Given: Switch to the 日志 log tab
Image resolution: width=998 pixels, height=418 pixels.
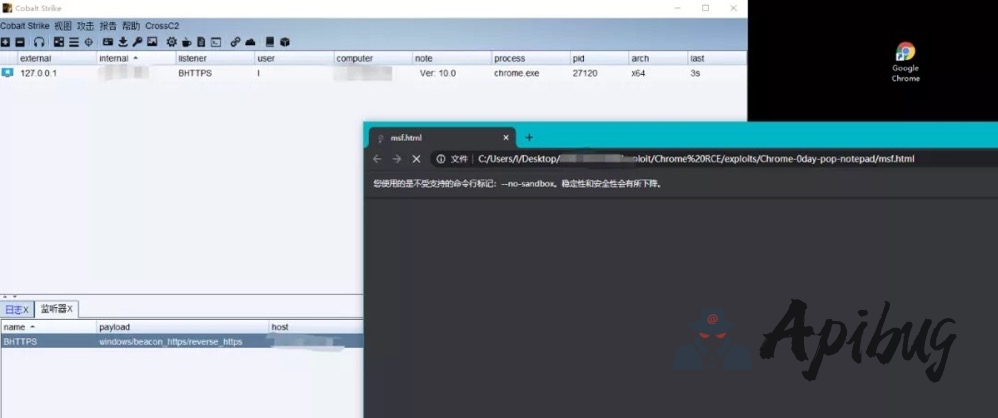Looking at the screenshot, I should coord(17,310).
